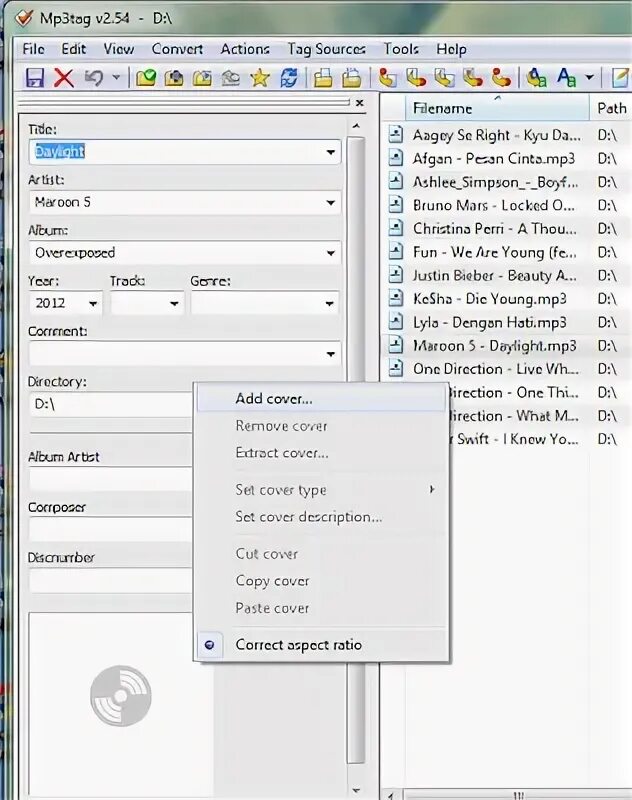The width and height of the screenshot is (632, 800).
Task: Open the Comment field dropdown
Action: (x=331, y=354)
